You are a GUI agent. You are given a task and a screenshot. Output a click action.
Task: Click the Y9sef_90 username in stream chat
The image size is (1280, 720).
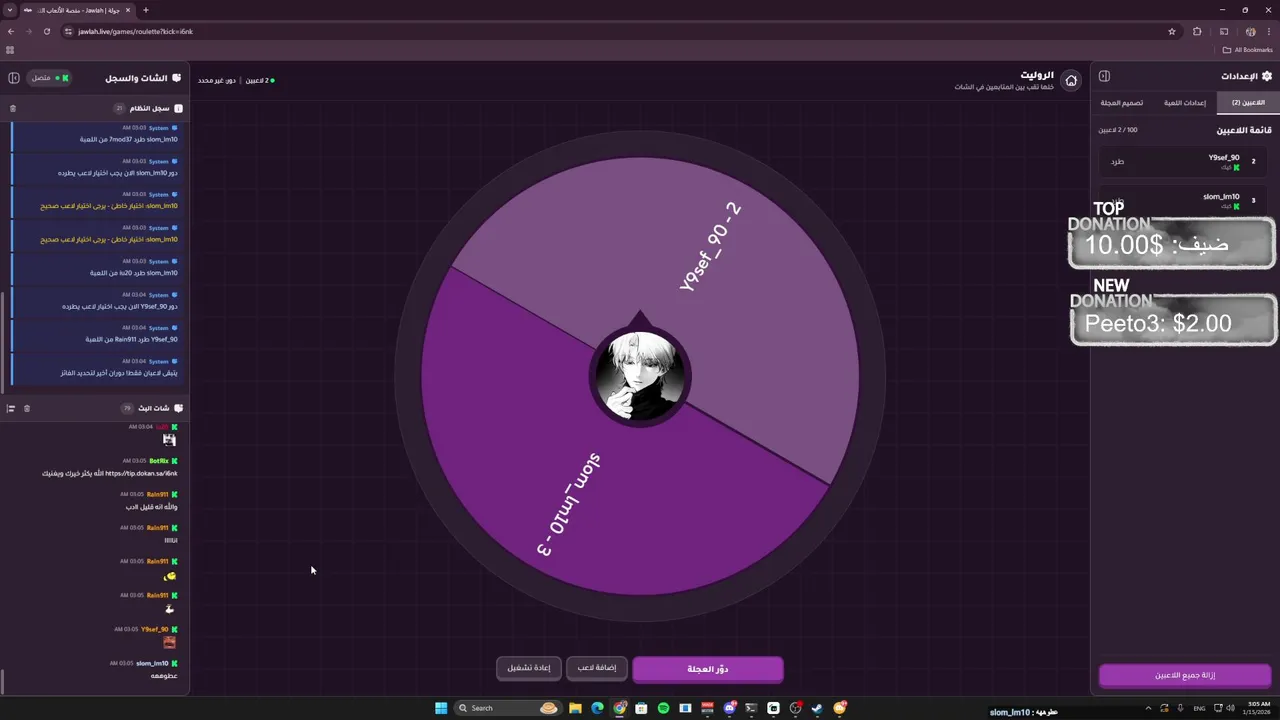155,629
